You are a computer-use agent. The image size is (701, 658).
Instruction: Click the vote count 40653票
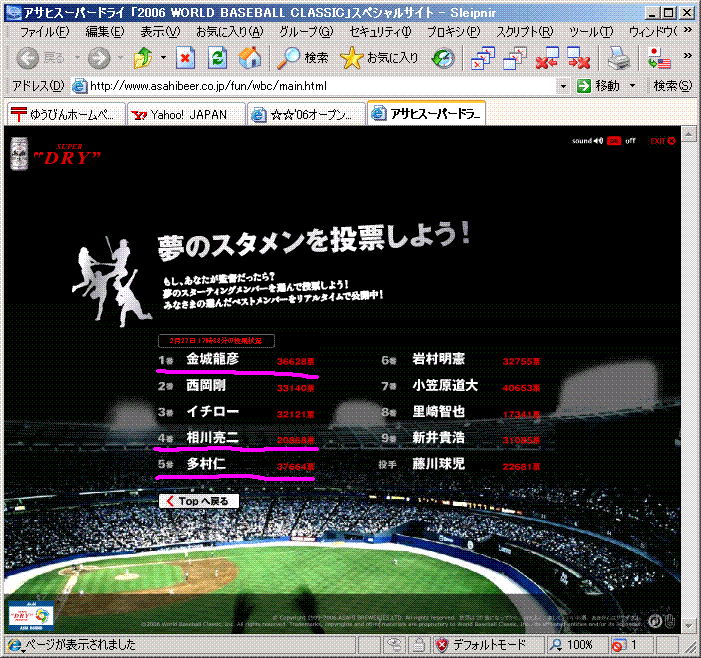[x=521, y=388]
